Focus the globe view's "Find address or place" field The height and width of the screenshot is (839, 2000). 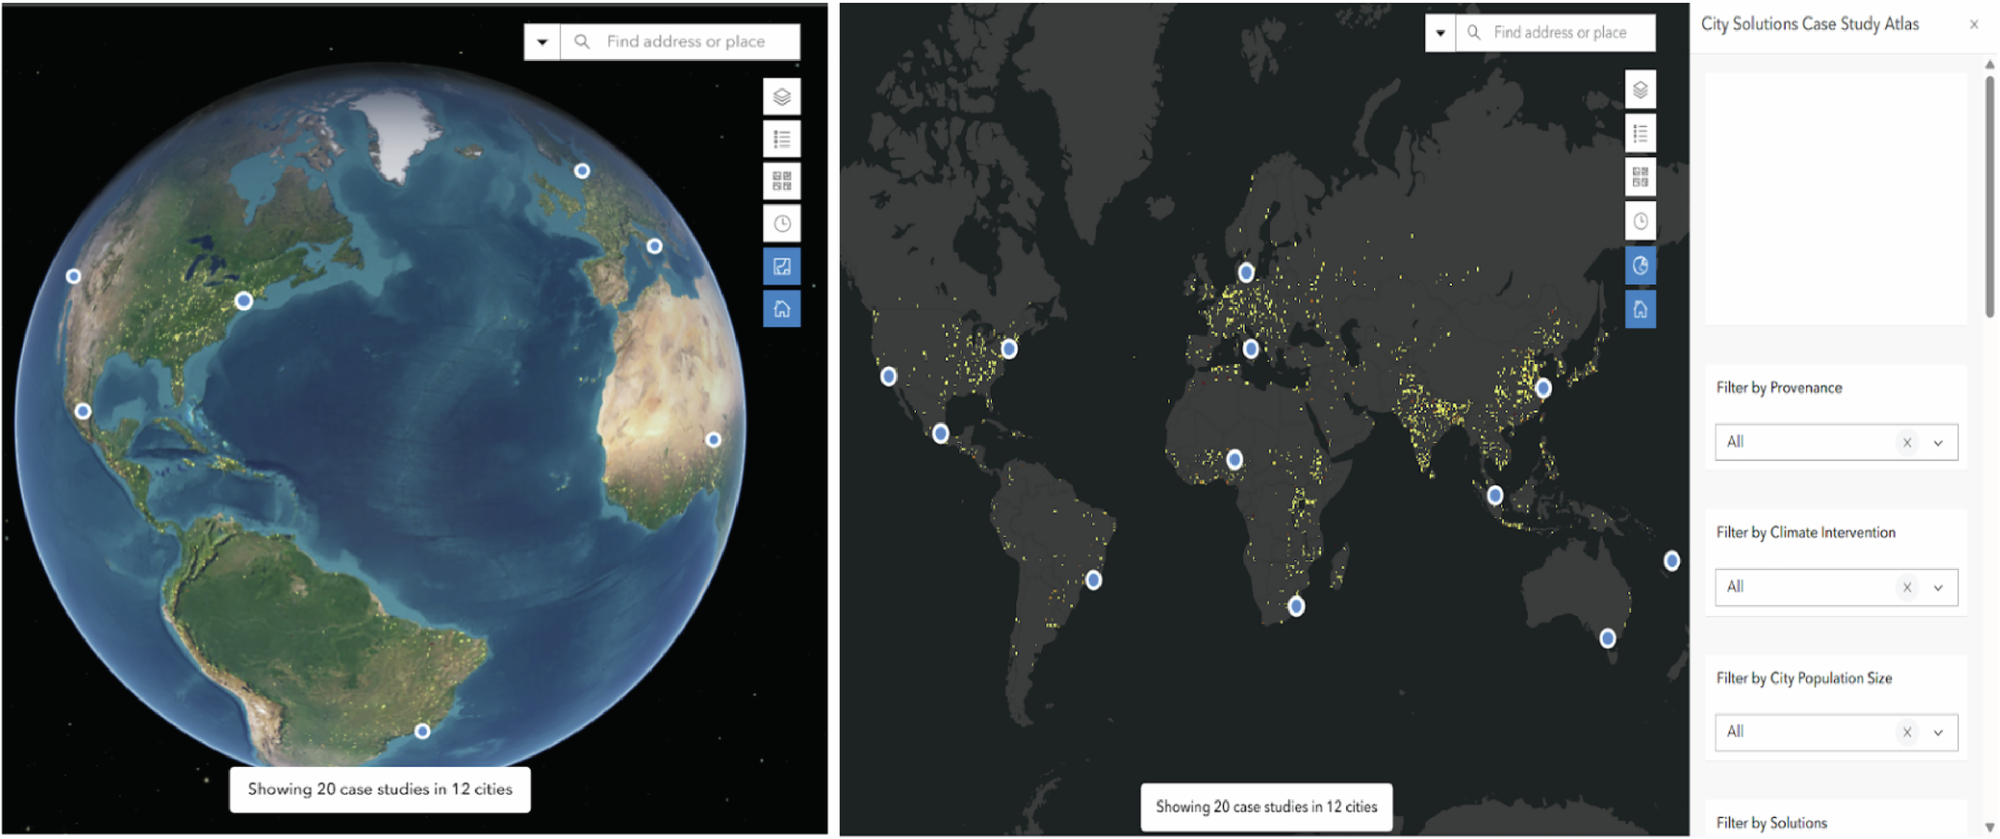click(x=680, y=42)
